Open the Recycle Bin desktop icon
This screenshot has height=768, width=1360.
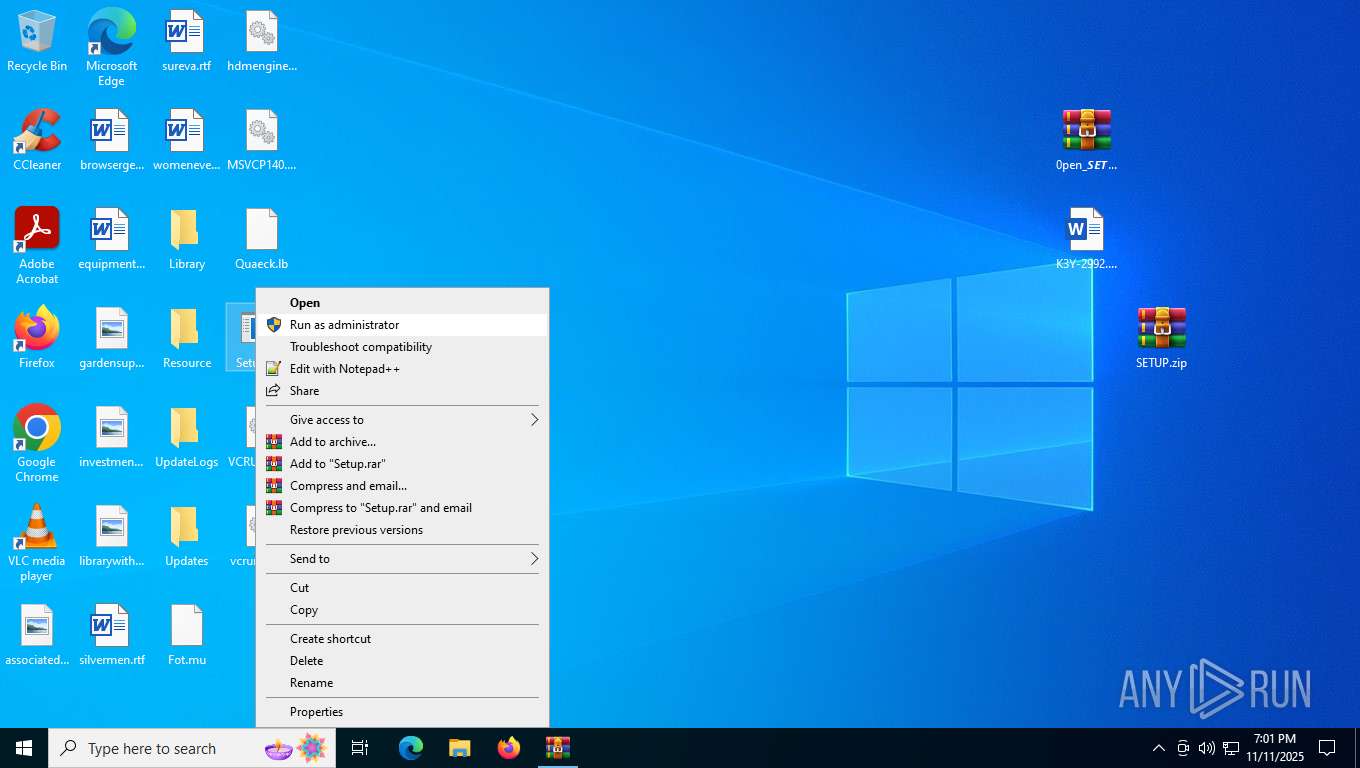37,42
